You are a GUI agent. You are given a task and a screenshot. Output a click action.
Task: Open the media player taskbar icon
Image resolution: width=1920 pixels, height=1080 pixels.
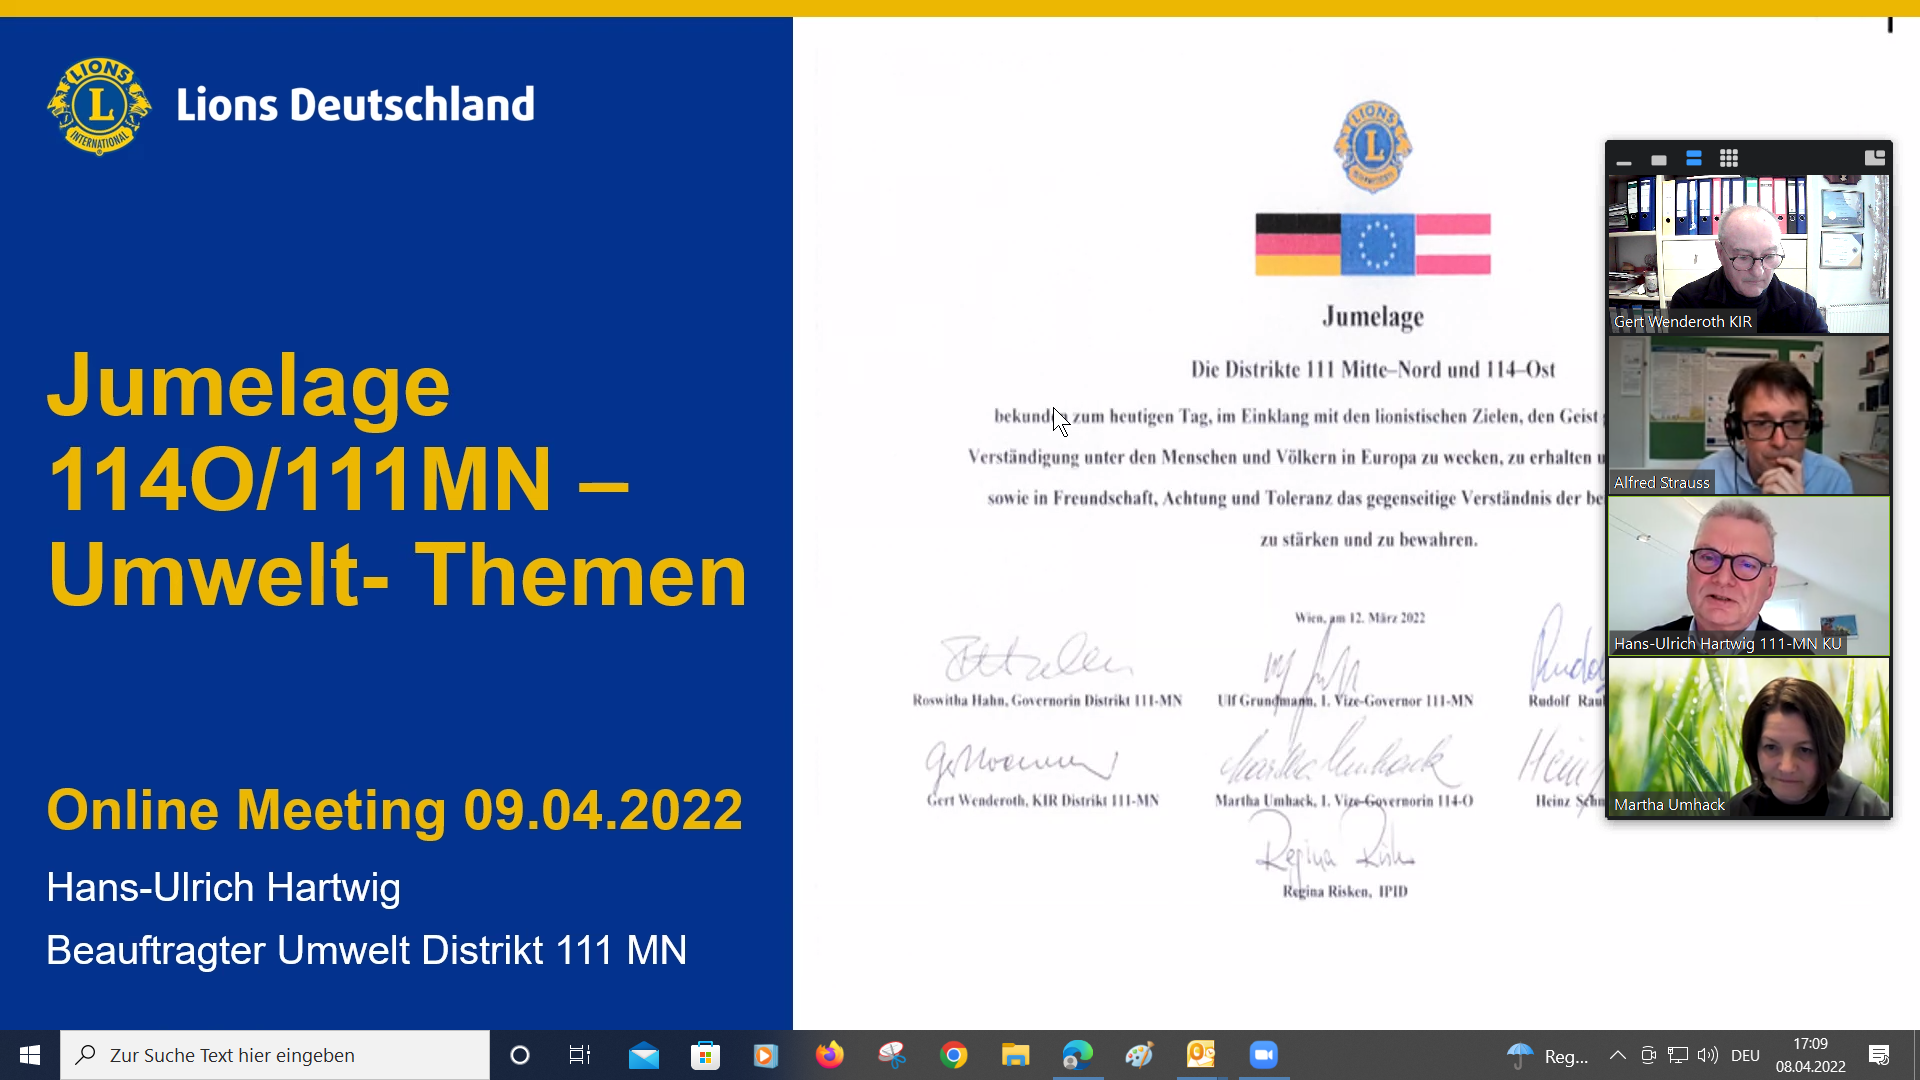(x=766, y=1055)
